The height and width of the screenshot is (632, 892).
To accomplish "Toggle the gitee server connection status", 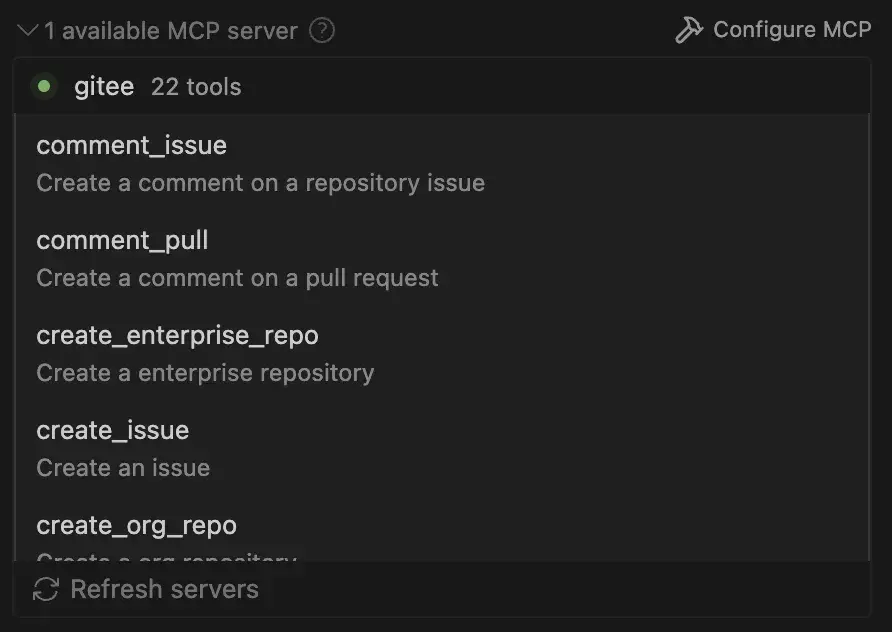I will coord(43,87).
